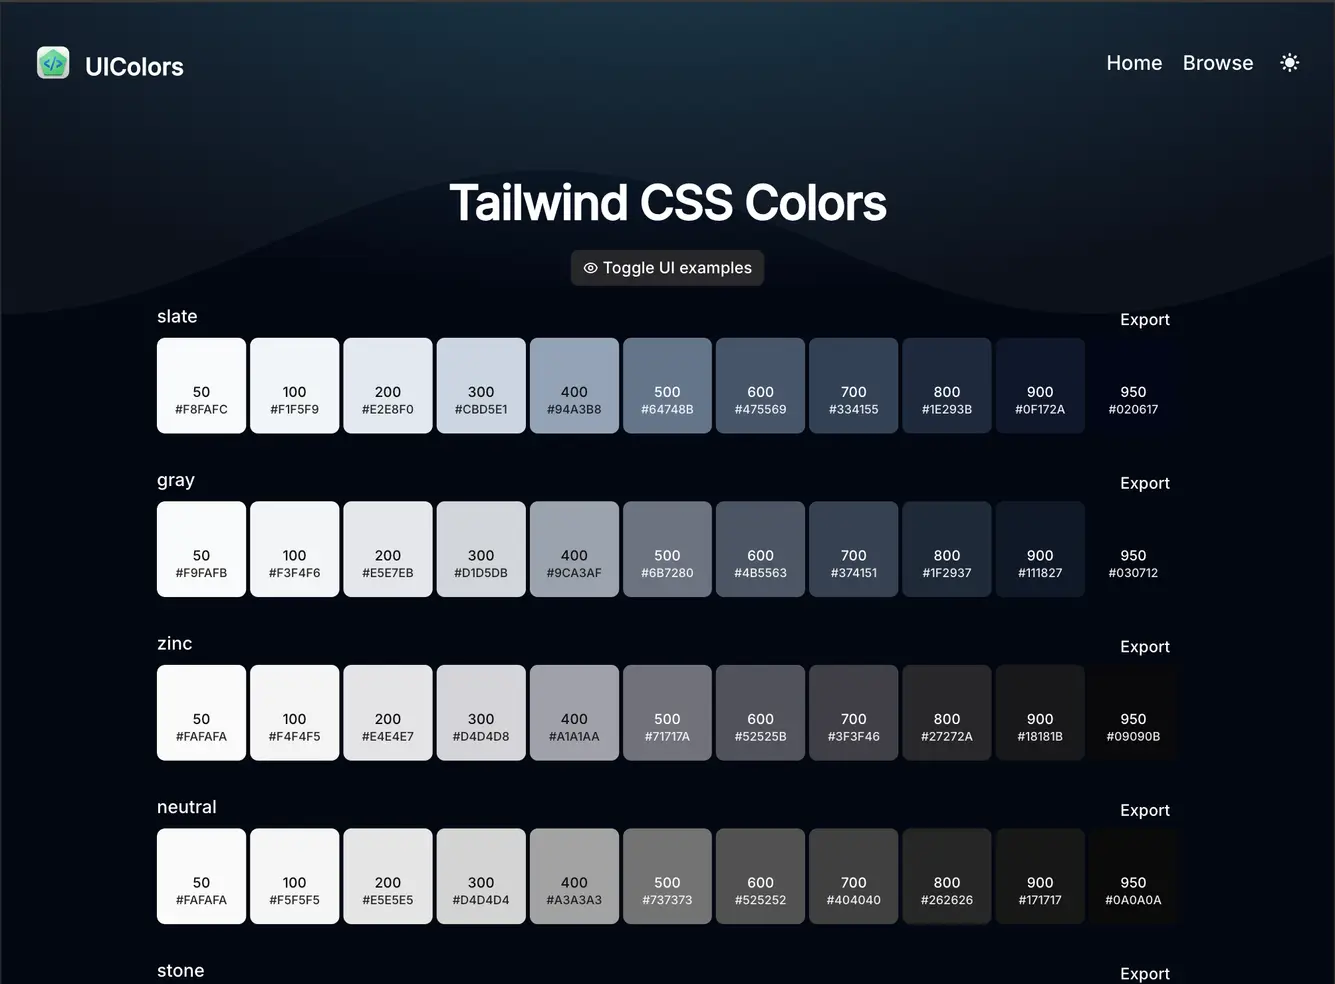The image size is (1335, 984).
Task: Select slate 900 swatch #0F172A
Action: (1040, 386)
